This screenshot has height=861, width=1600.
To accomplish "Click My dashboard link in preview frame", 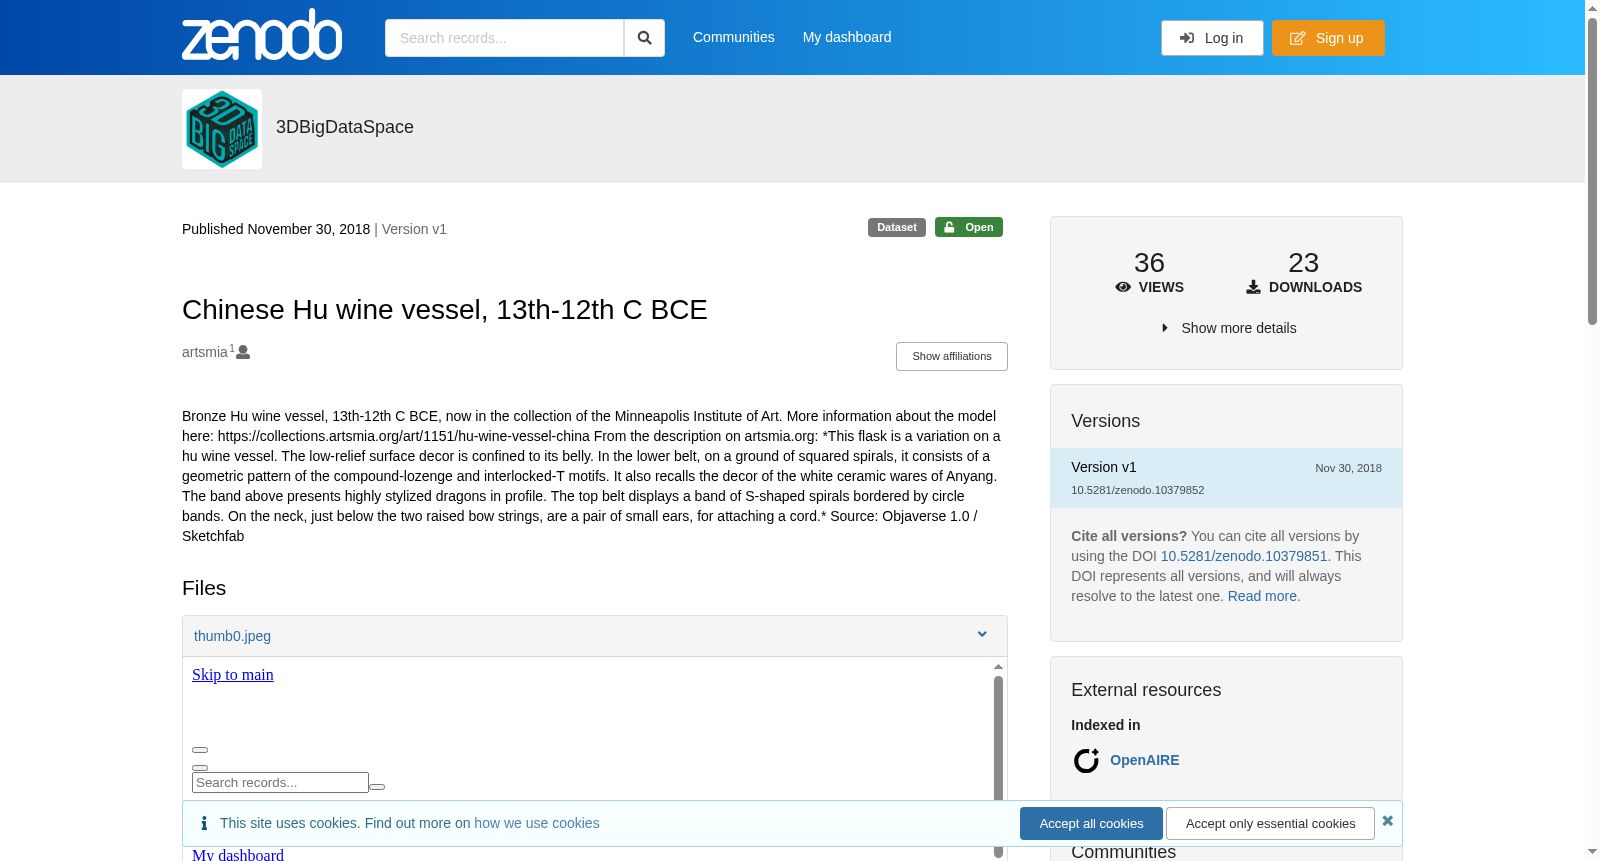I will 238,854.
